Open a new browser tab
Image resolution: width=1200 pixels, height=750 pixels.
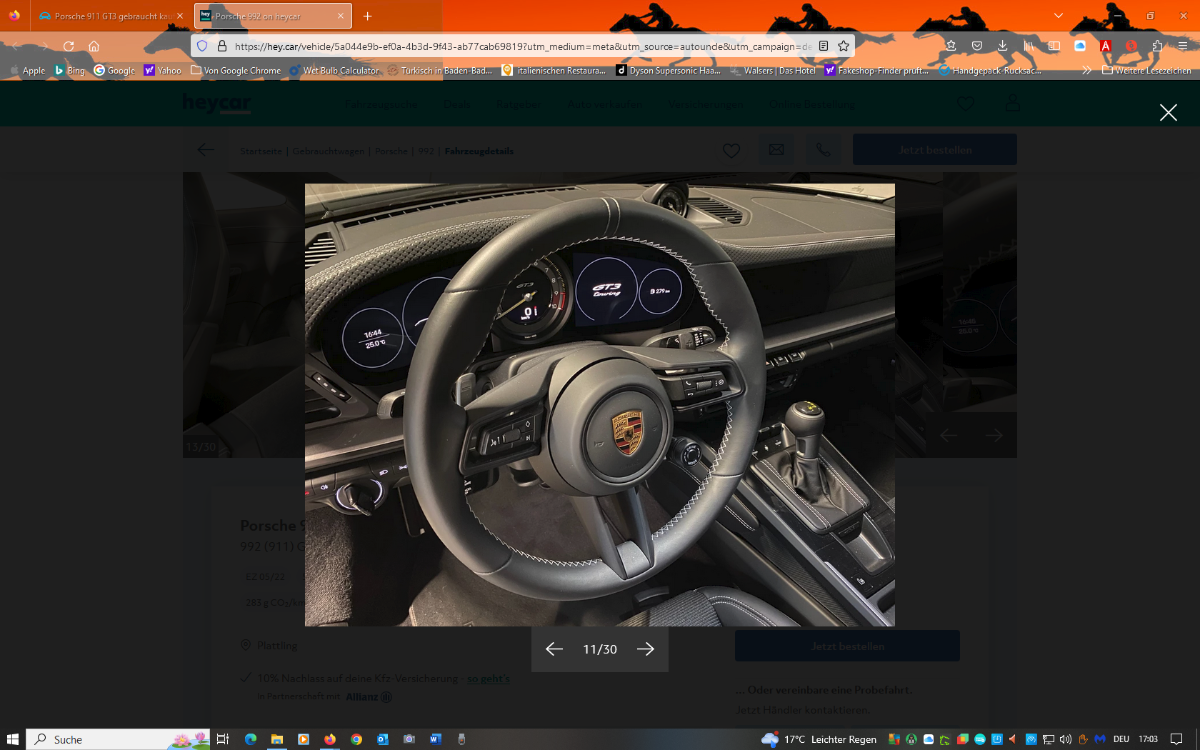coord(367,16)
